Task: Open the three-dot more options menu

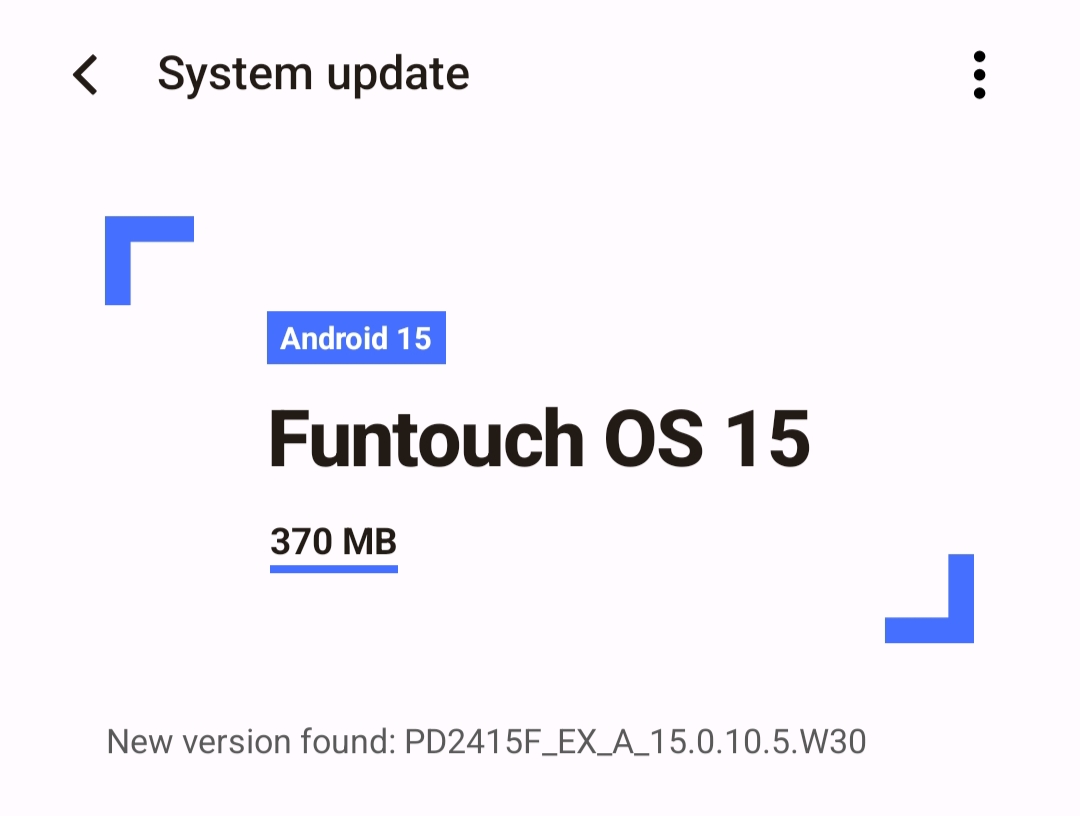Action: 979,75
